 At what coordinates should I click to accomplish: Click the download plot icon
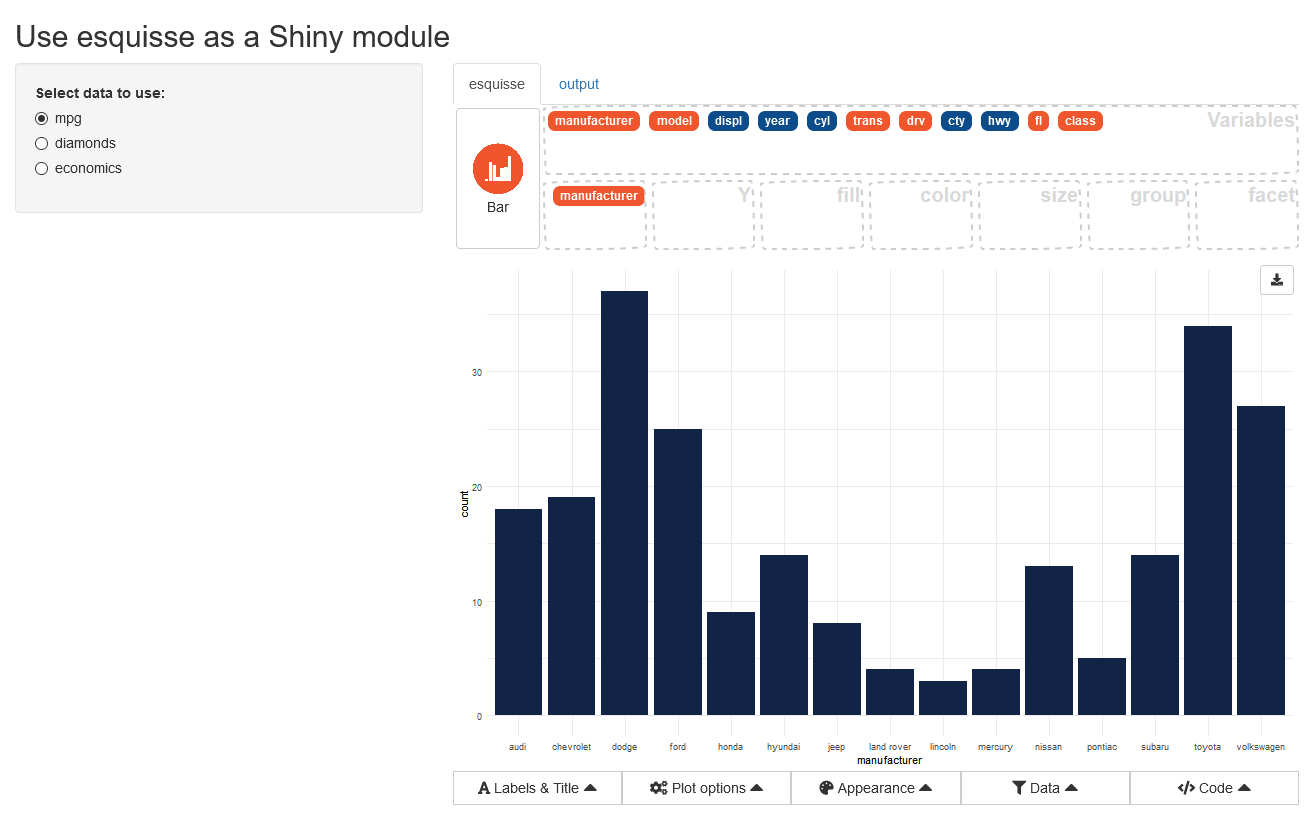coord(1276,280)
